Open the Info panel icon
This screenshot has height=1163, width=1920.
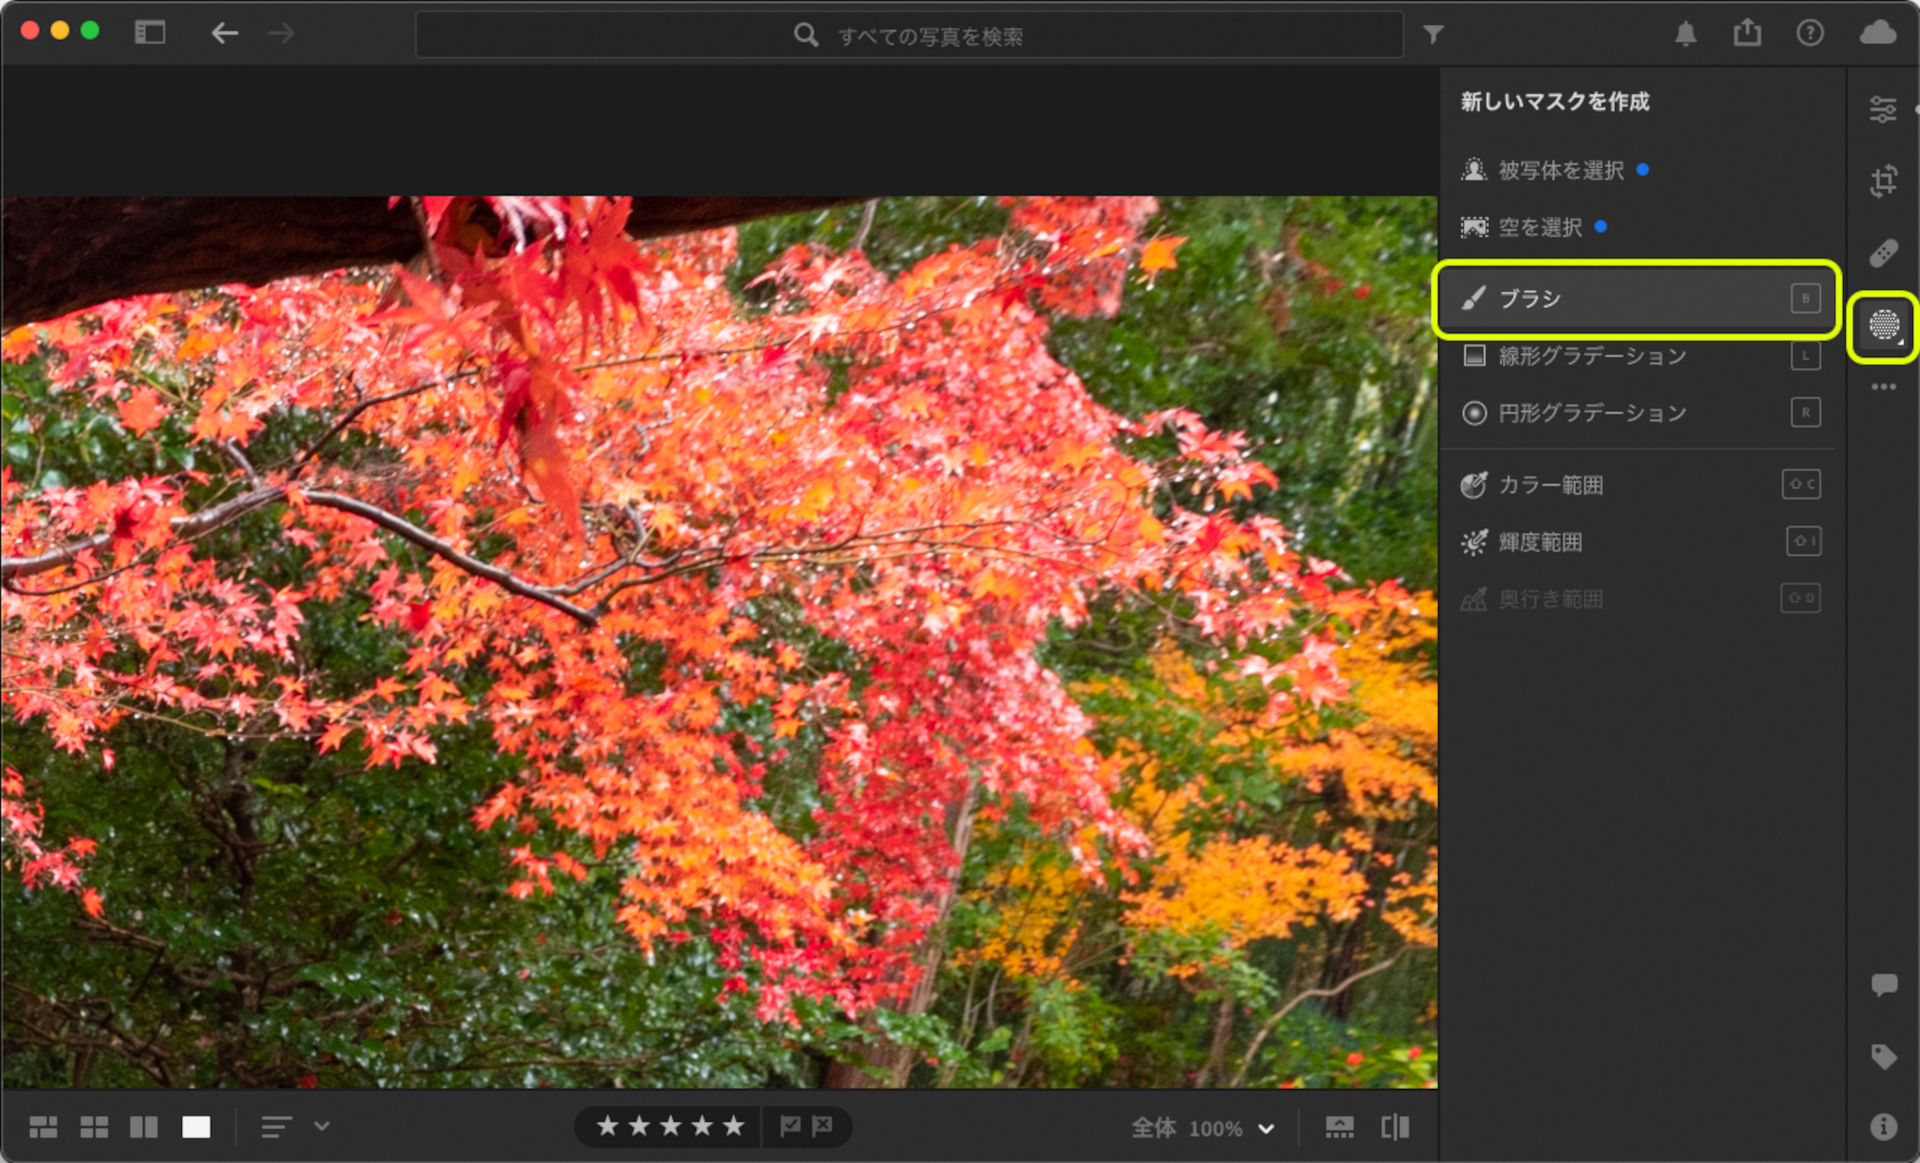click(x=1883, y=1127)
